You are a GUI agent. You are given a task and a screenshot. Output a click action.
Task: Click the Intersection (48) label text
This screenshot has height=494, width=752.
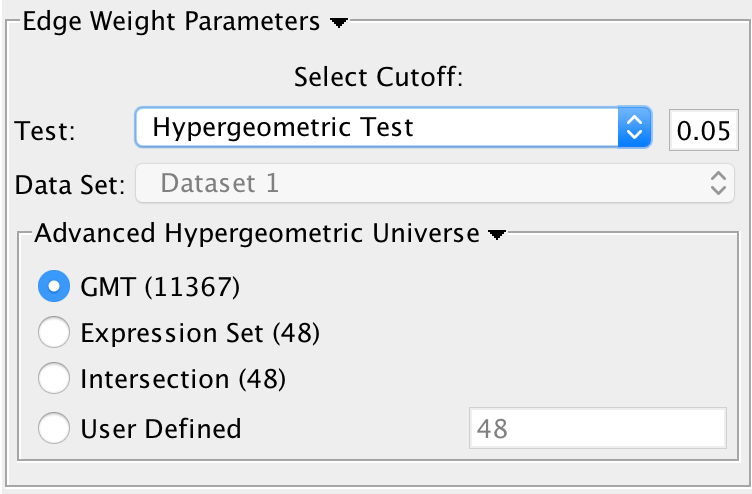(x=183, y=380)
